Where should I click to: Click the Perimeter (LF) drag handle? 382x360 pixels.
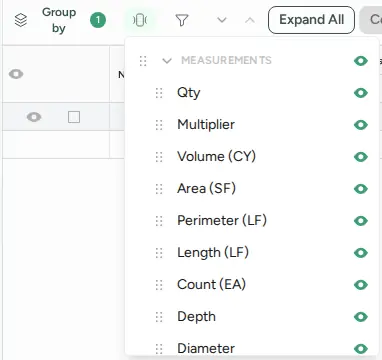click(159, 221)
